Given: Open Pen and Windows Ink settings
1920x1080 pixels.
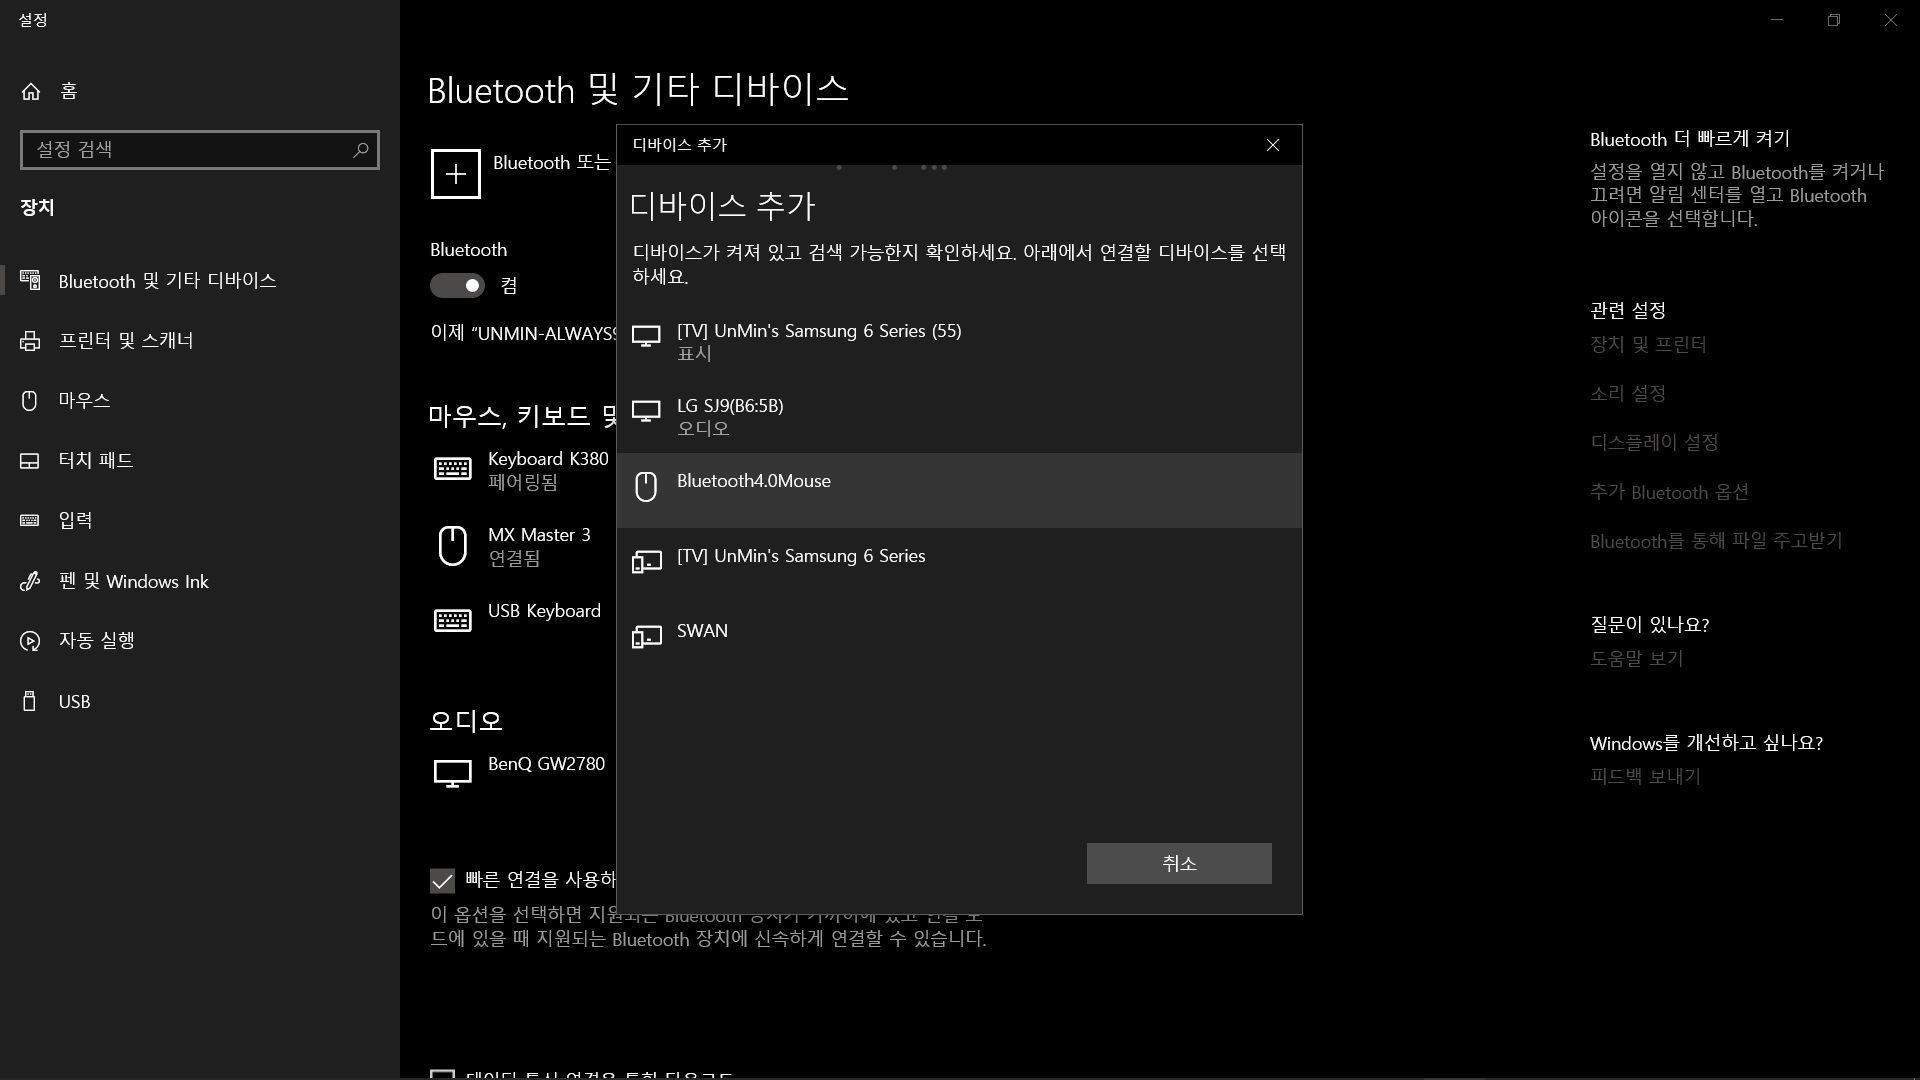Looking at the screenshot, I should tap(133, 582).
